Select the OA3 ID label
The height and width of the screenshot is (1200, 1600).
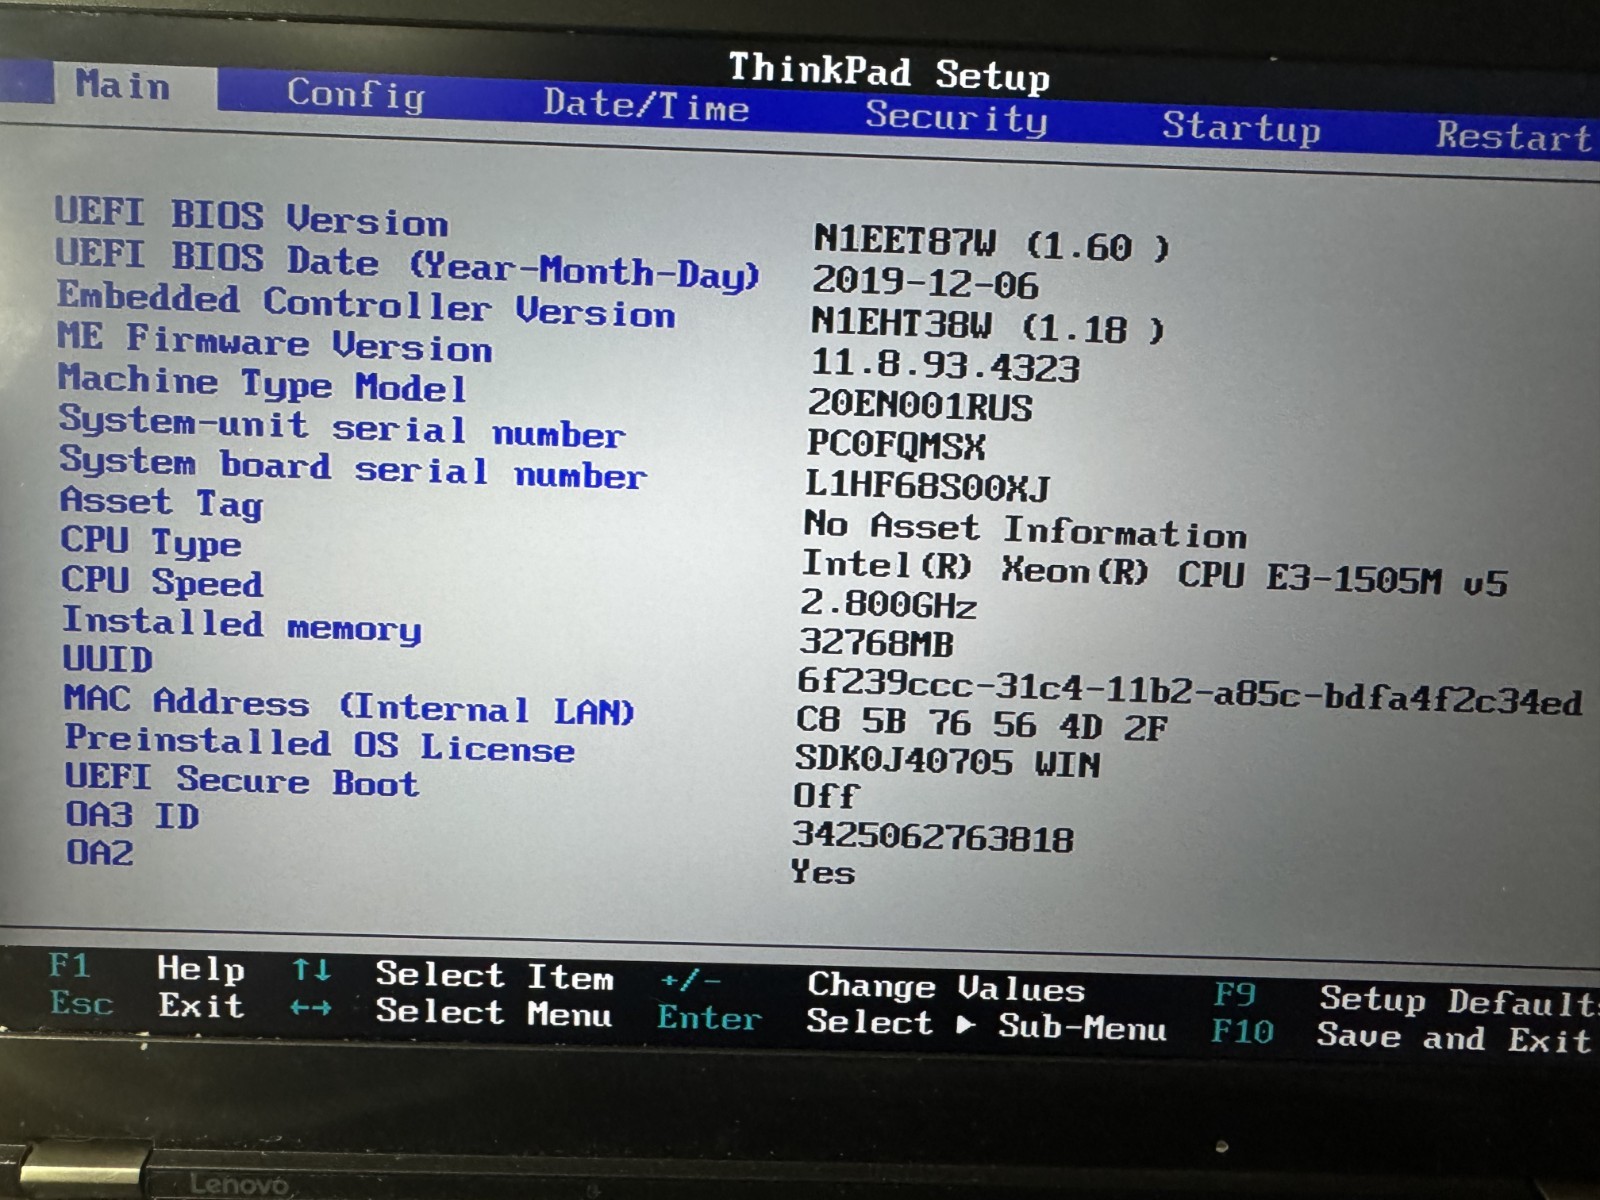click(x=132, y=815)
